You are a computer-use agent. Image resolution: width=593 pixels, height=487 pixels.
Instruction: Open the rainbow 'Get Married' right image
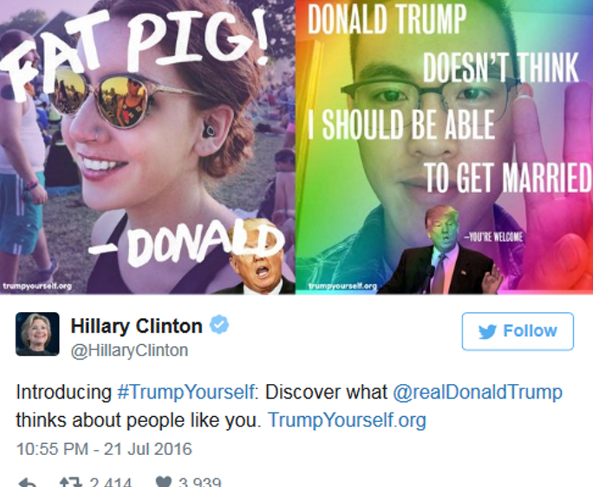[x=444, y=147]
